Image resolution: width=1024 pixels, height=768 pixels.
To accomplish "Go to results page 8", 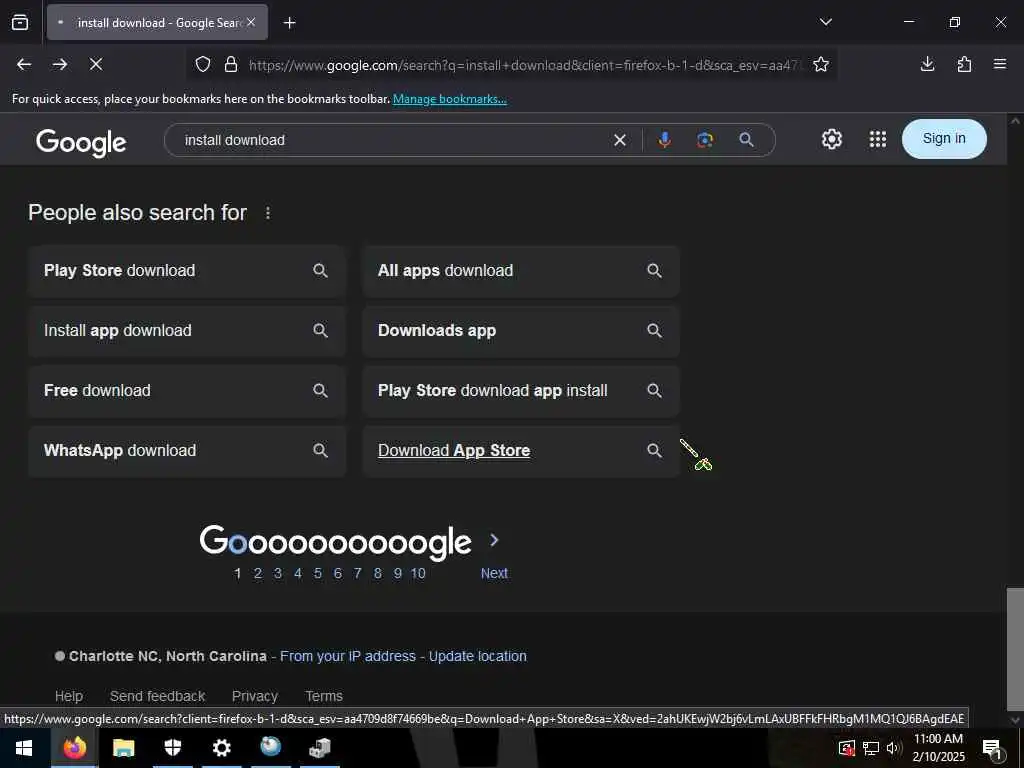I will tap(377, 573).
